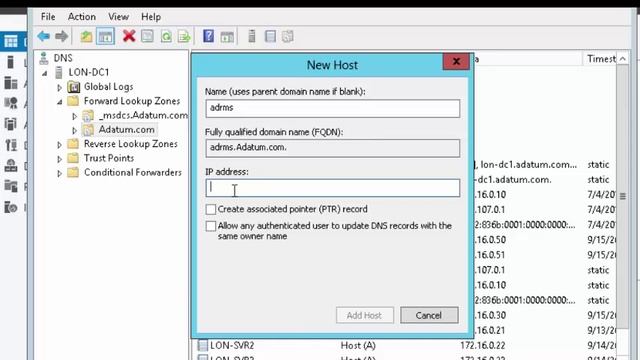Click the 172.16.0.22 data cell

coord(482,345)
